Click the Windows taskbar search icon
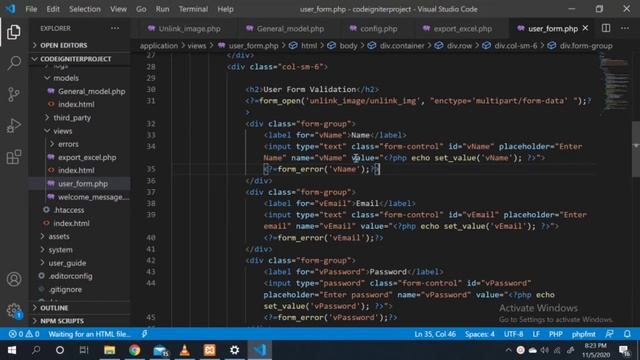The width and height of the screenshot is (640, 360). point(36,350)
